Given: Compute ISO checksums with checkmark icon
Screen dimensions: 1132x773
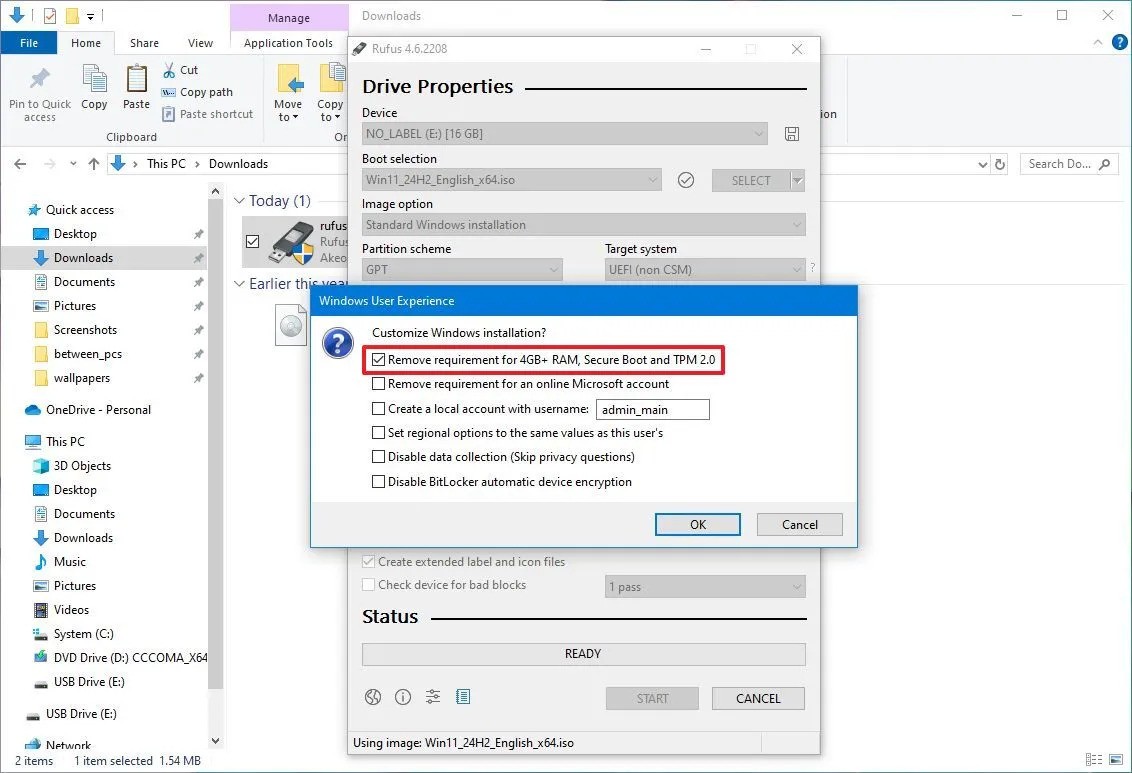Looking at the screenshot, I should point(686,180).
